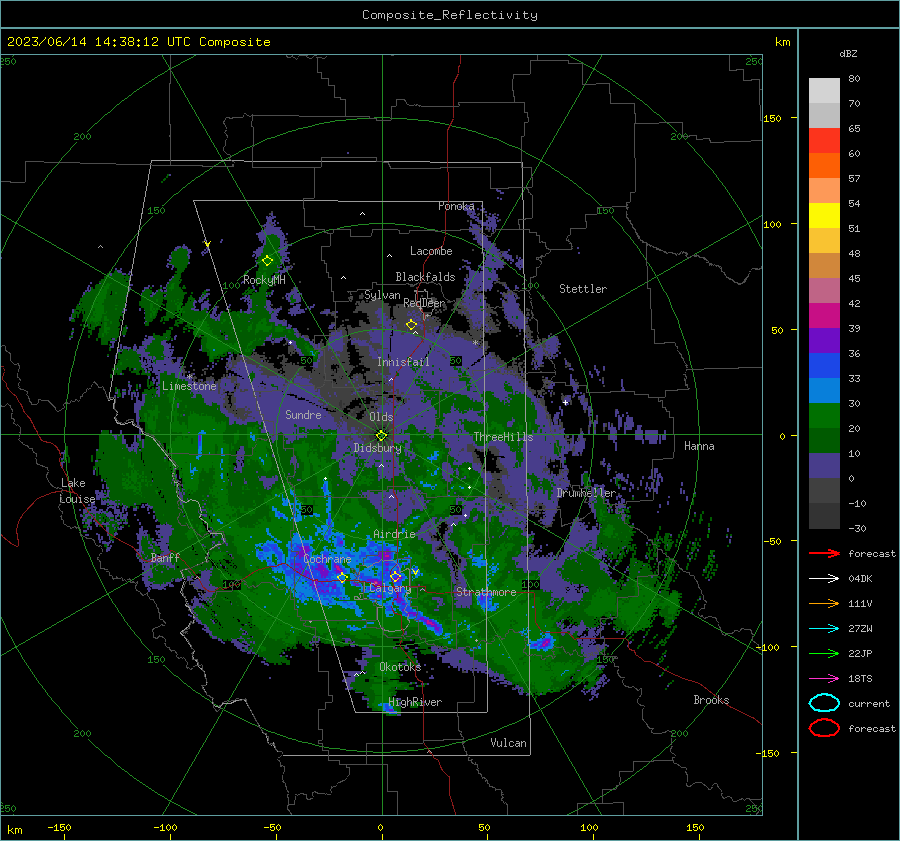
Task: Click the green 22JP arrow in legend
Action: click(824, 653)
